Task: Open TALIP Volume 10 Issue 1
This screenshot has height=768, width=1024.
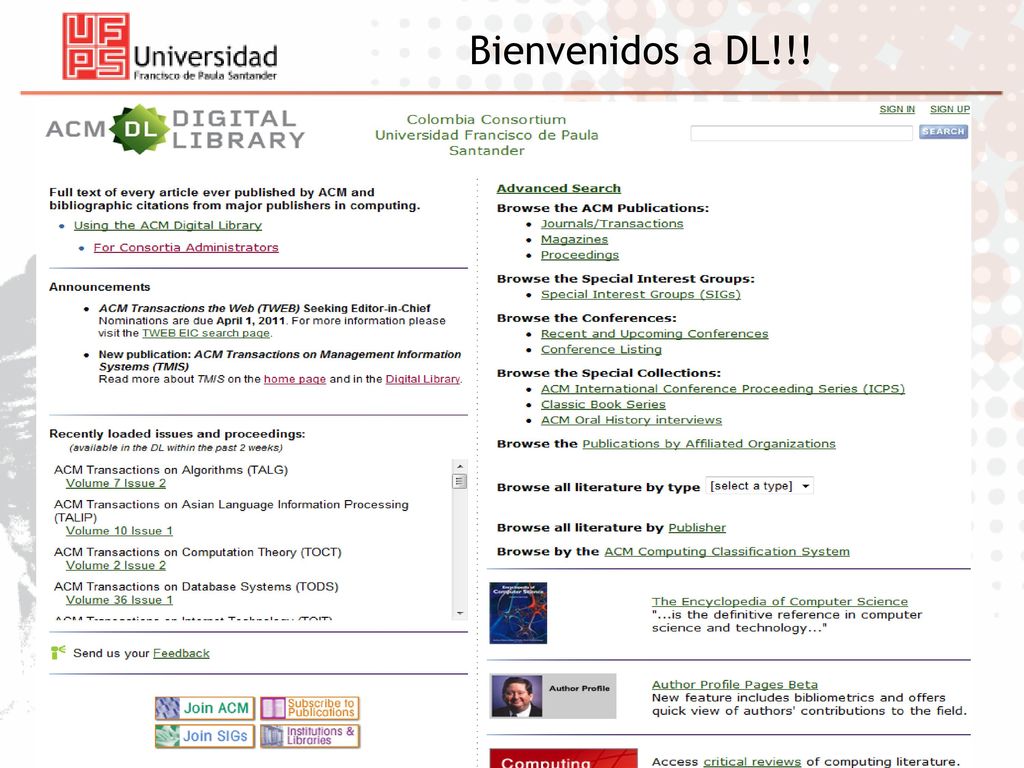Action: (120, 531)
